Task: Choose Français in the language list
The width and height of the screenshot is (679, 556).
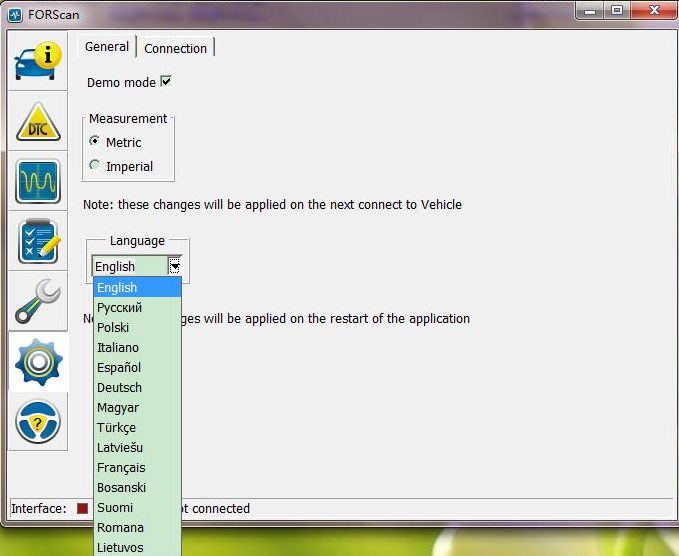Action: (137, 468)
